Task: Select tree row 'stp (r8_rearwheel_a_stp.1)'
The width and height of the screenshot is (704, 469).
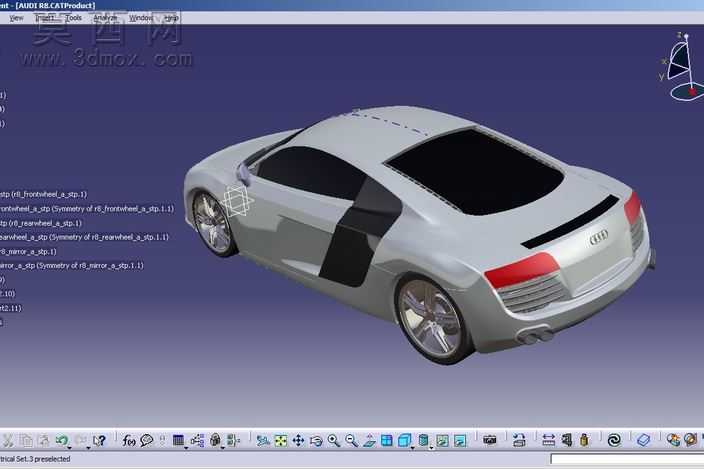Action: [41, 223]
